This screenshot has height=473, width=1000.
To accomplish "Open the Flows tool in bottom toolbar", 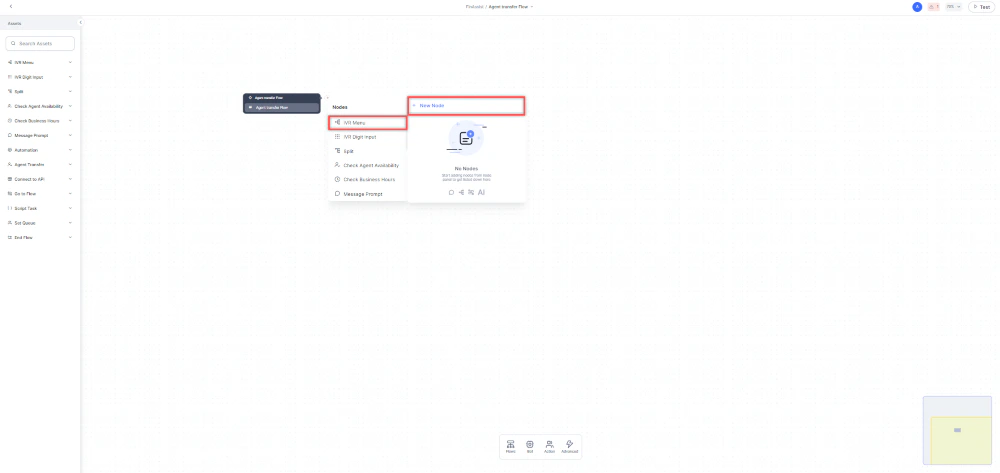I will [x=510, y=446].
